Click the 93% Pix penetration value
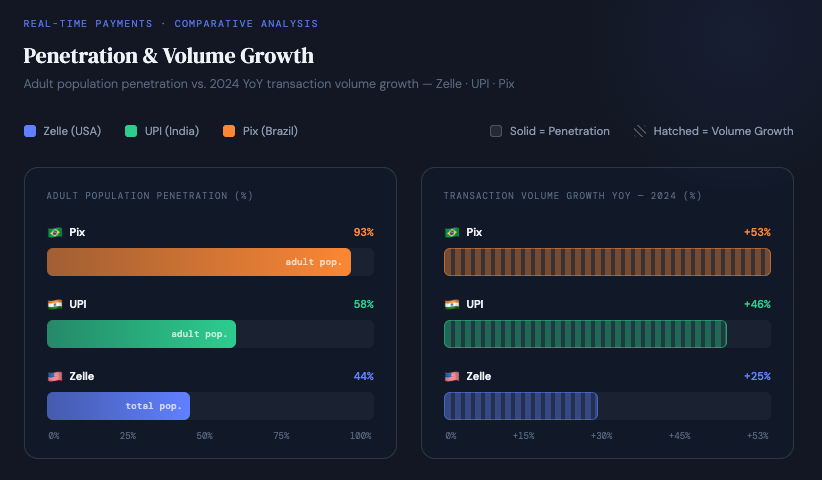Image resolution: width=822 pixels, height=480 pixels. click(364, 232)
